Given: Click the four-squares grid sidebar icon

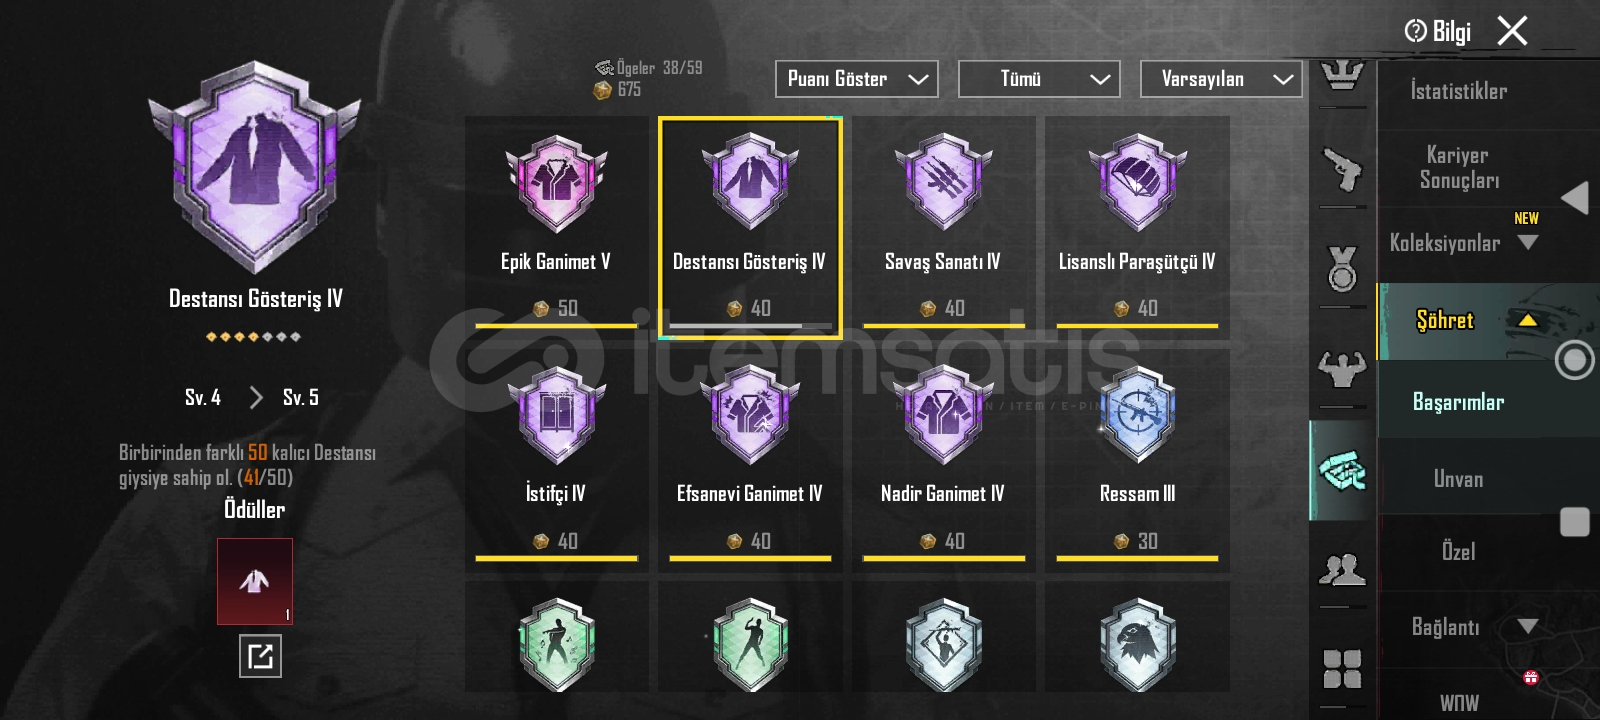Looking at the screenshot, I should pyautogui.click(x=1342, y=668).
